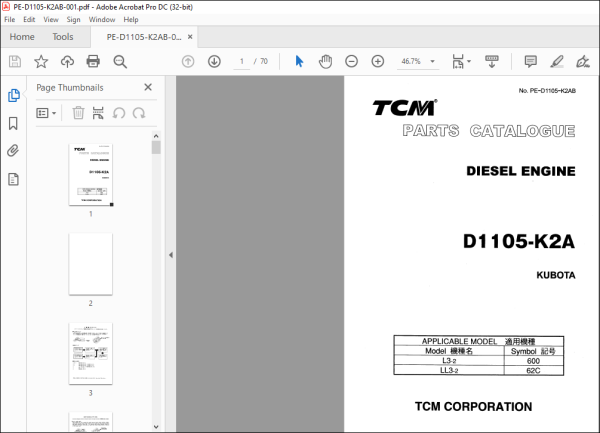Viewport: 600px width, 433px height.
Task: Close the Page Thumbnails panel
Action: (148, 87)
